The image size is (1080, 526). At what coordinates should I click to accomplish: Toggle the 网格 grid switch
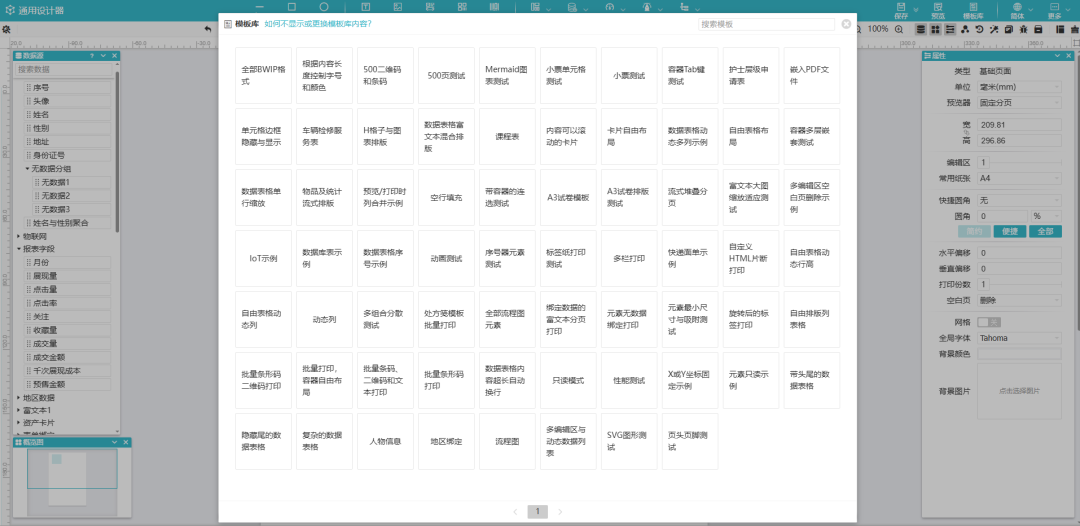(988, 322)
